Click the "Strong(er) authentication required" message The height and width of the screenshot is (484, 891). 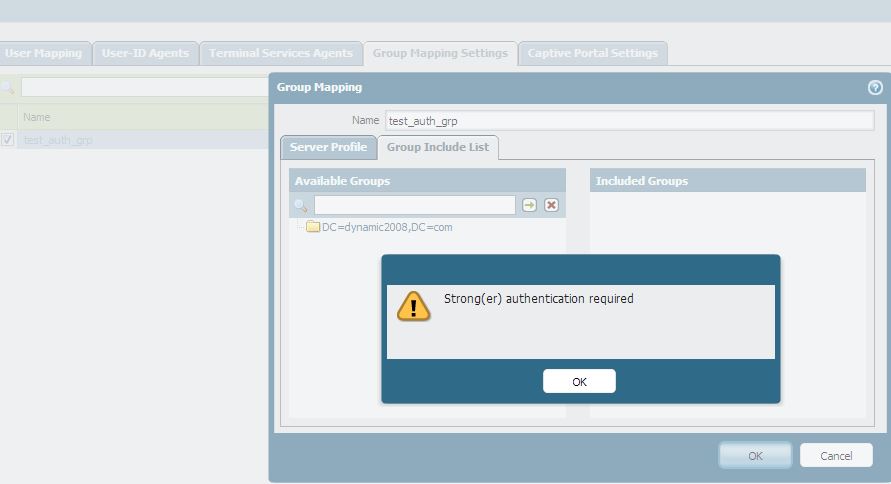tap(539, 299)
